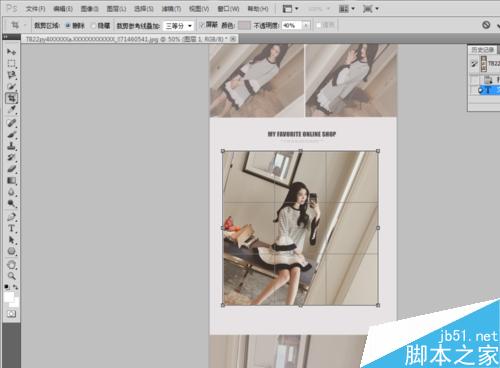Select the Rectangular Marquee tool
The height and width of the screenshot is (368, 500).
click(11, 63)
